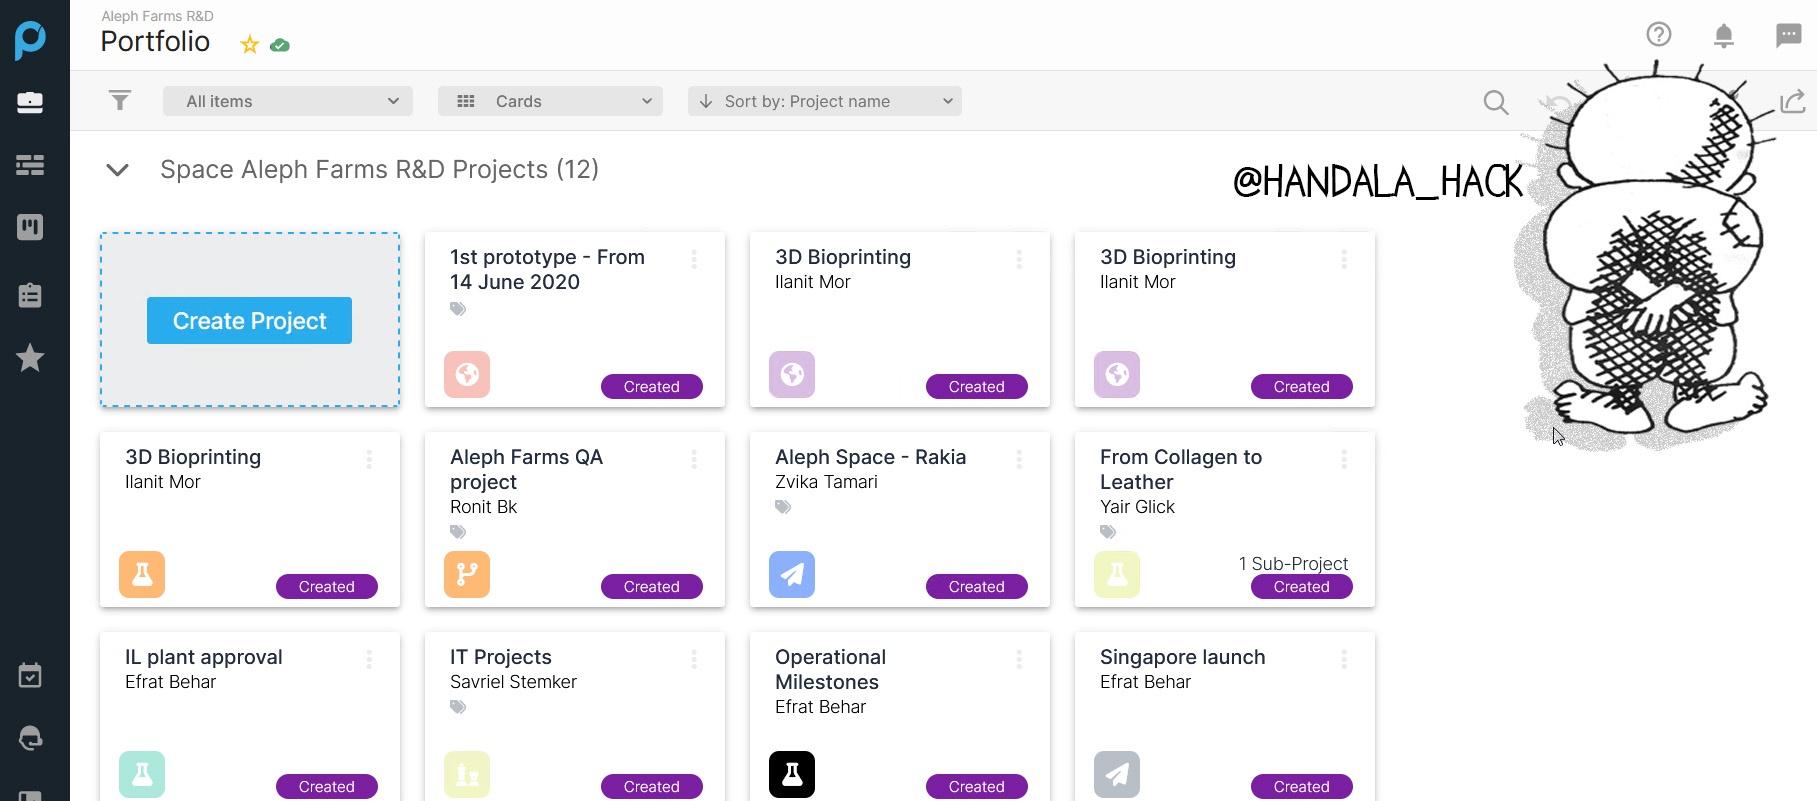
Task: Open the search magnifier in the toolbar
Action: point(1496,102)
